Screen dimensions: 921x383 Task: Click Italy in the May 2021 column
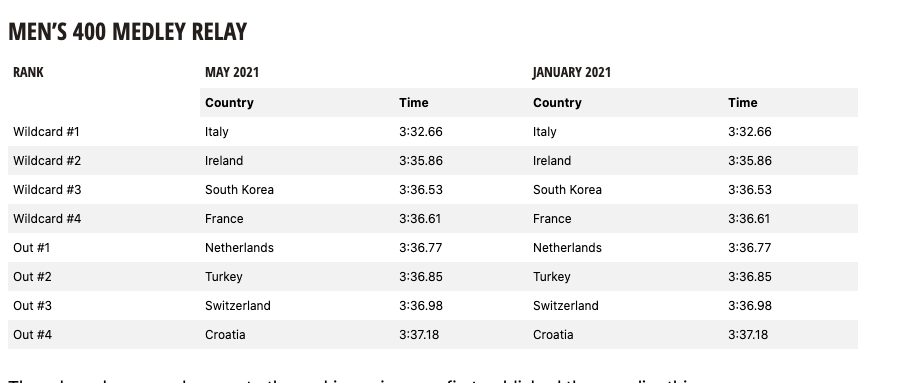217,132
